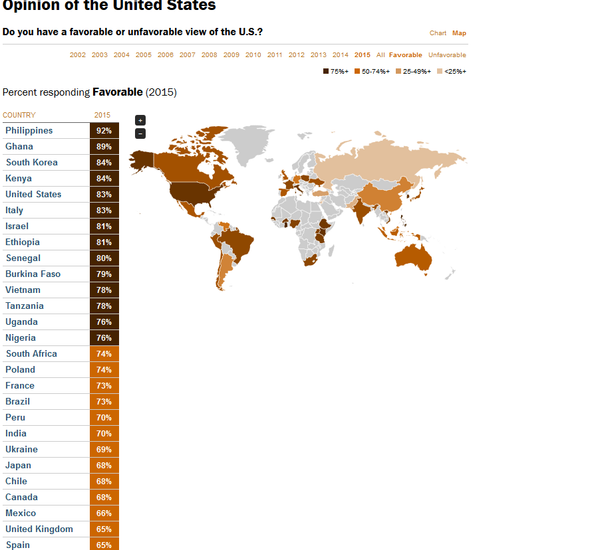Select year 2002

(78, 55)
